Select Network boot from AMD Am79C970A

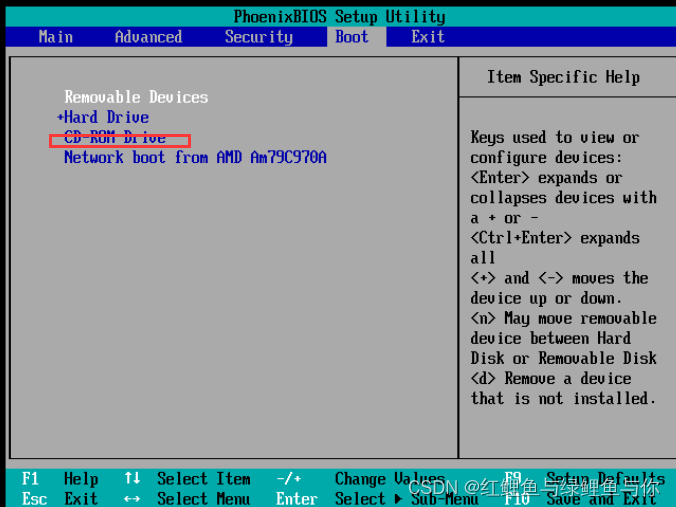(x=195, y=157)
